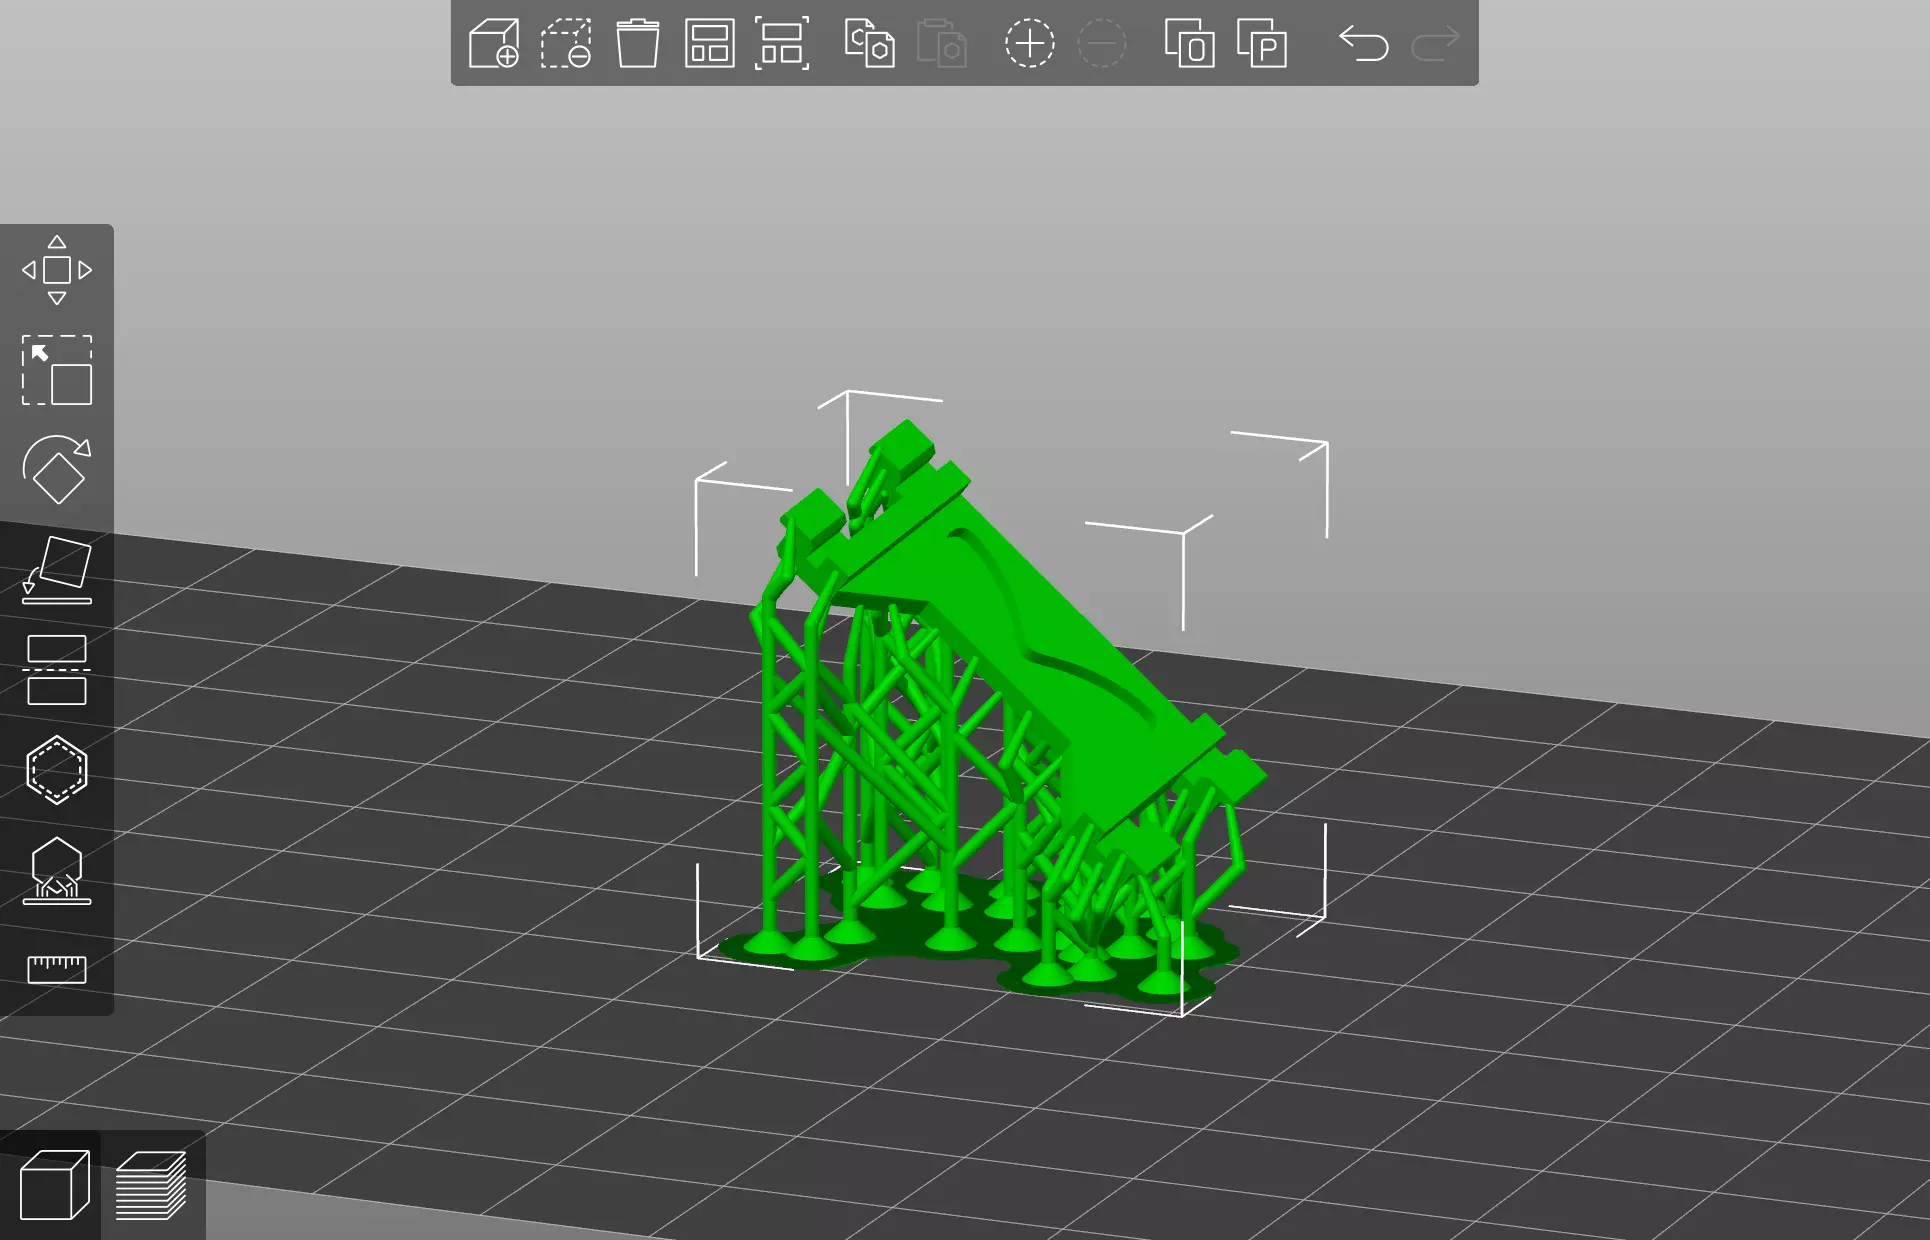
Task: Activate the Place on face tool
Action: (x=57, y=570)
